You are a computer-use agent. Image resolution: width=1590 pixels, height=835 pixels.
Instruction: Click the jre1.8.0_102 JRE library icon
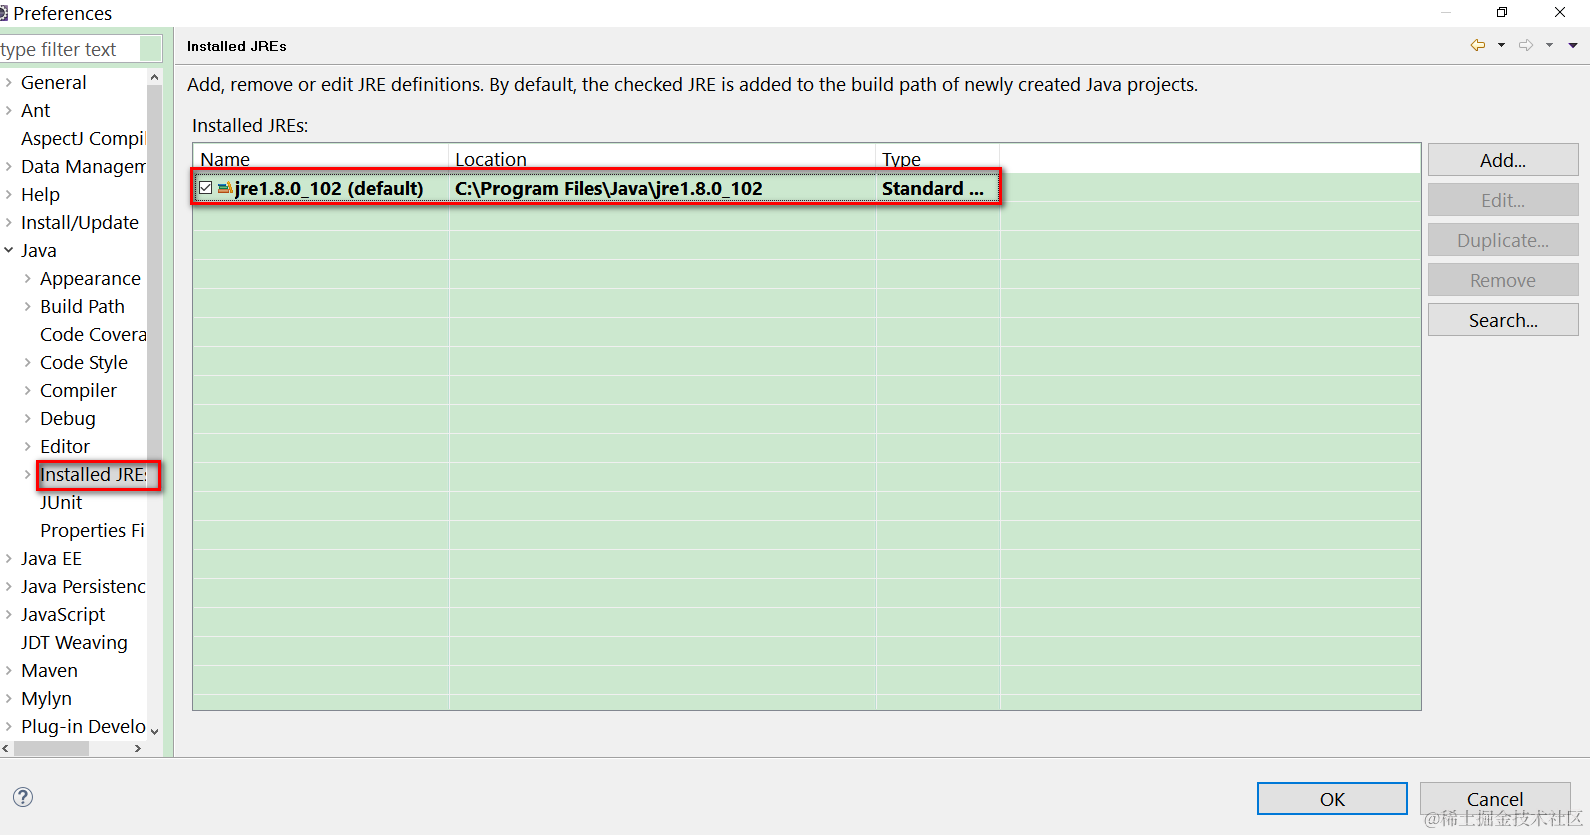225,188
